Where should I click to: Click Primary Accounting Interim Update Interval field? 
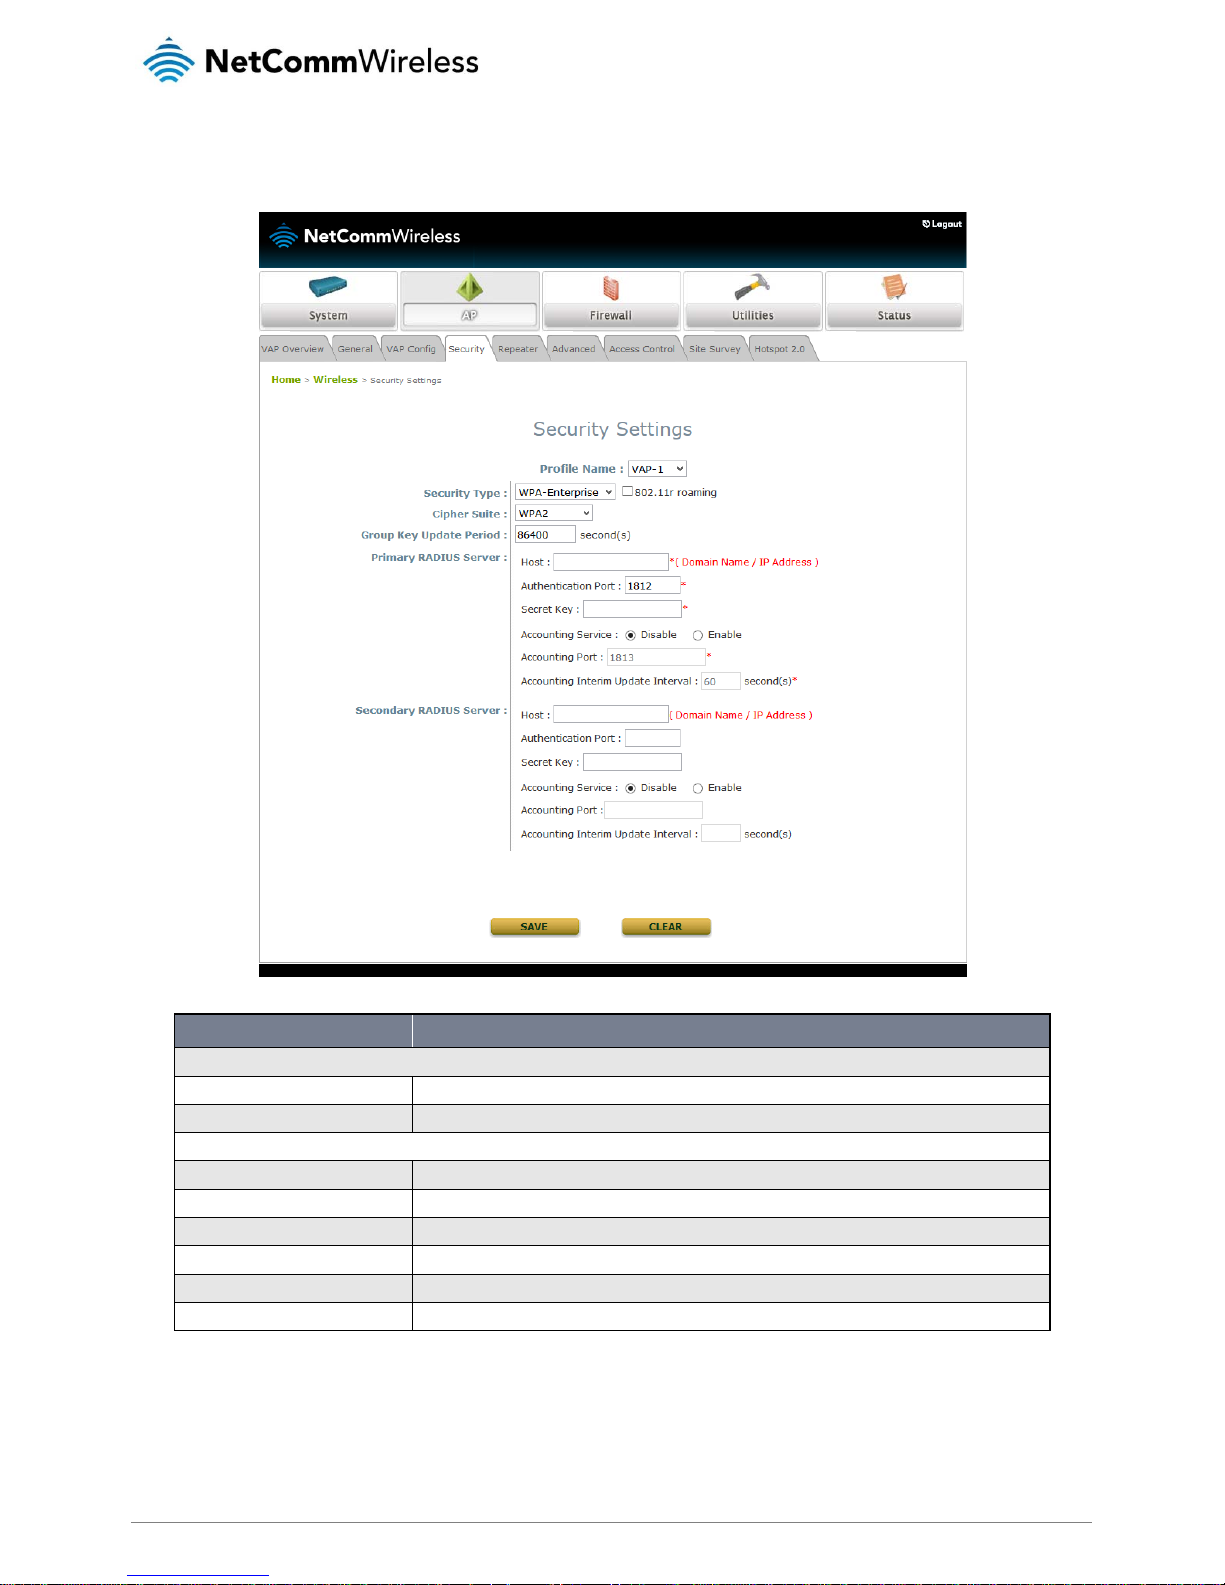point(721,681)
